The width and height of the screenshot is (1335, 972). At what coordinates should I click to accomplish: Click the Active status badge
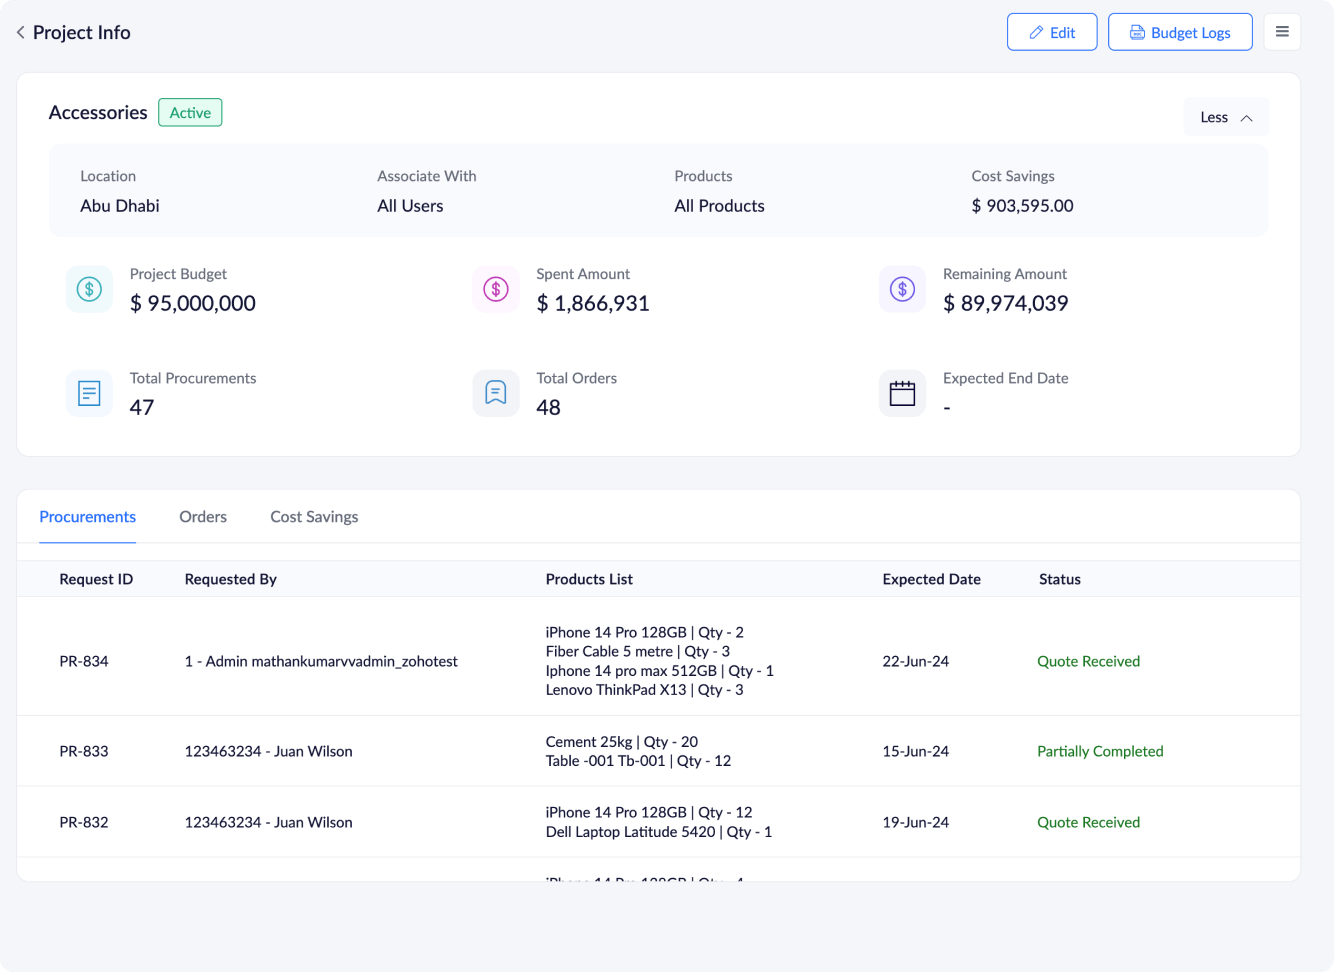[x=190, y=113]
